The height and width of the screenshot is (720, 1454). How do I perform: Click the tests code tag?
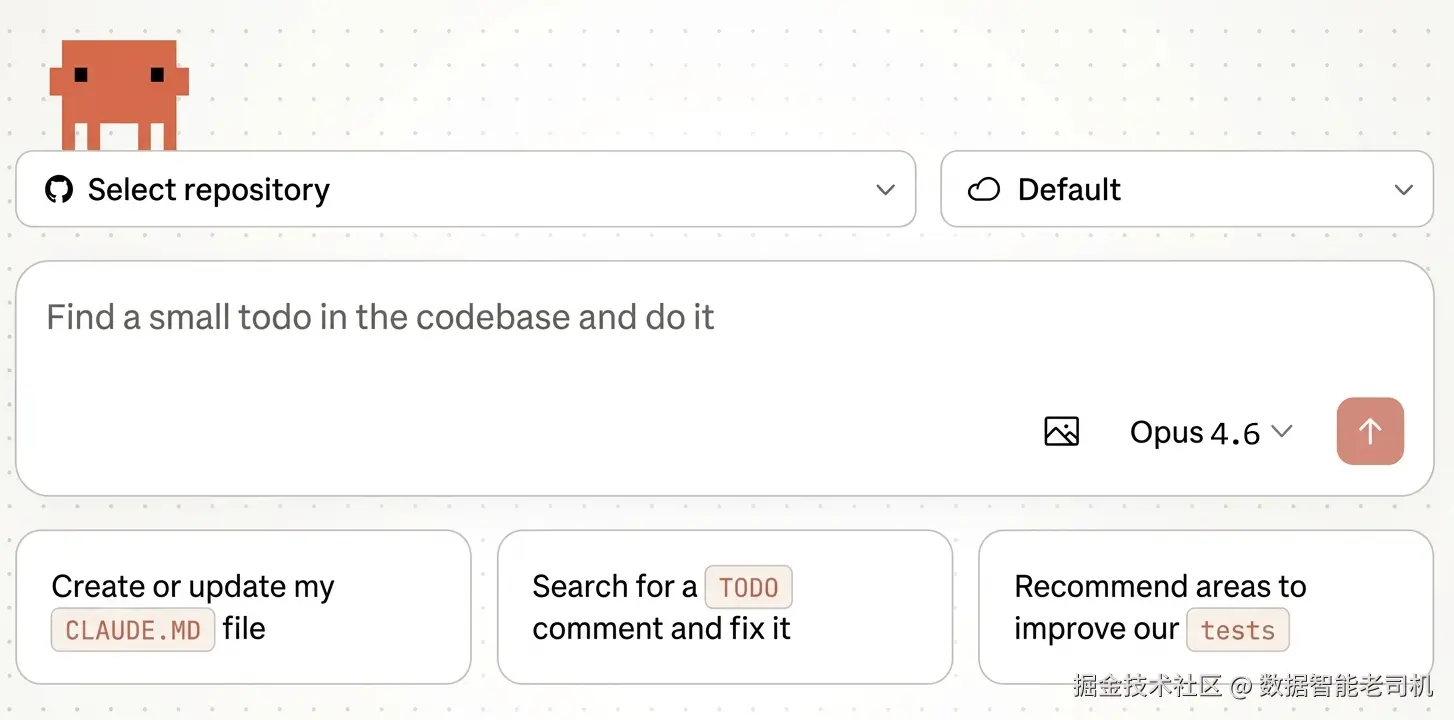(x=1238, y=630)
